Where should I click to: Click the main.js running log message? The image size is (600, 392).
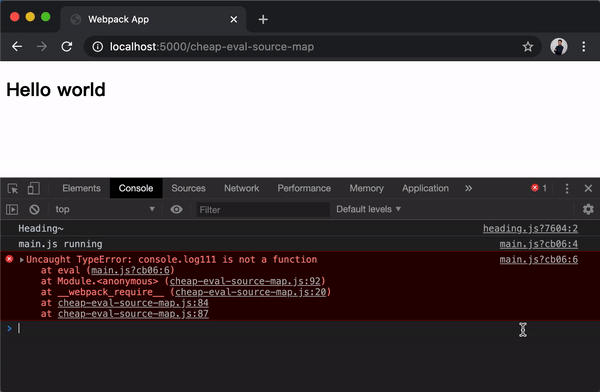click(x=60, y=244)
